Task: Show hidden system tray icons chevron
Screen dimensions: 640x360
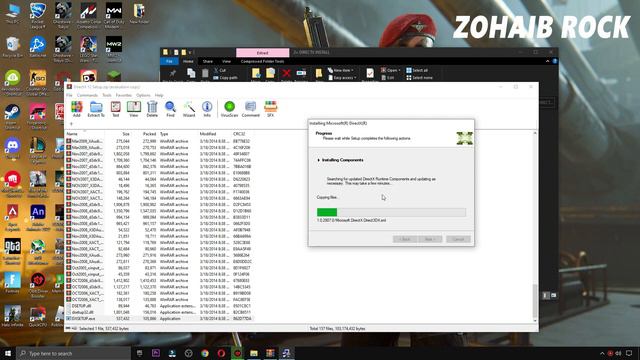Action: (602, 353)
